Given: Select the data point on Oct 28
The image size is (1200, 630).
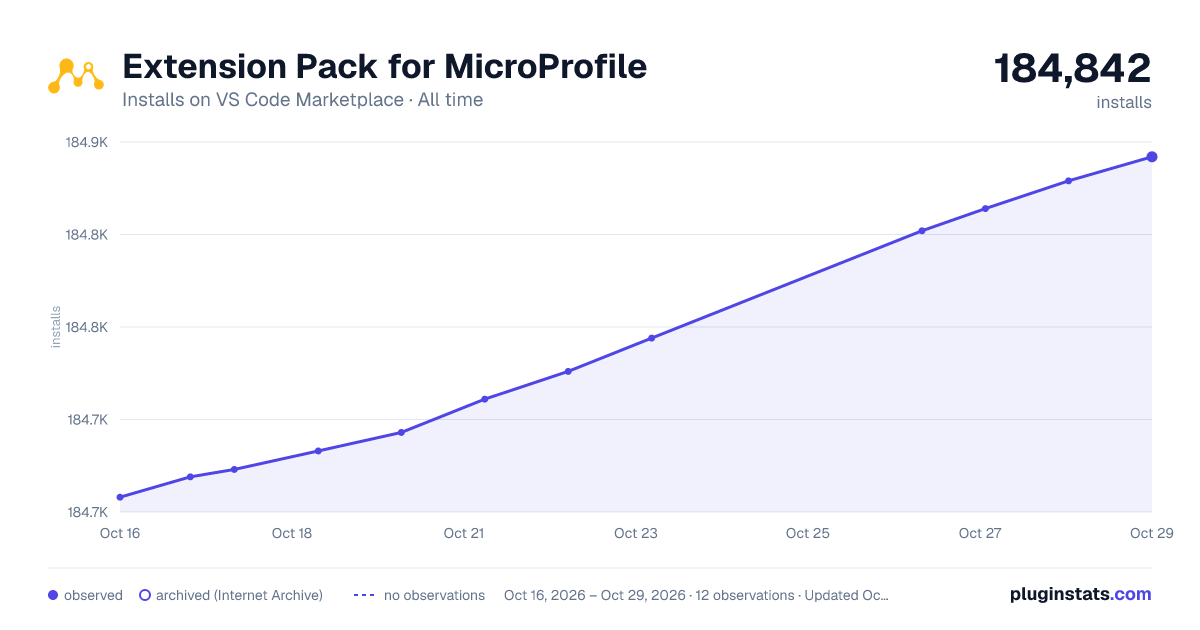Looking at the screenshot, I should click(x=1069, y=181).
